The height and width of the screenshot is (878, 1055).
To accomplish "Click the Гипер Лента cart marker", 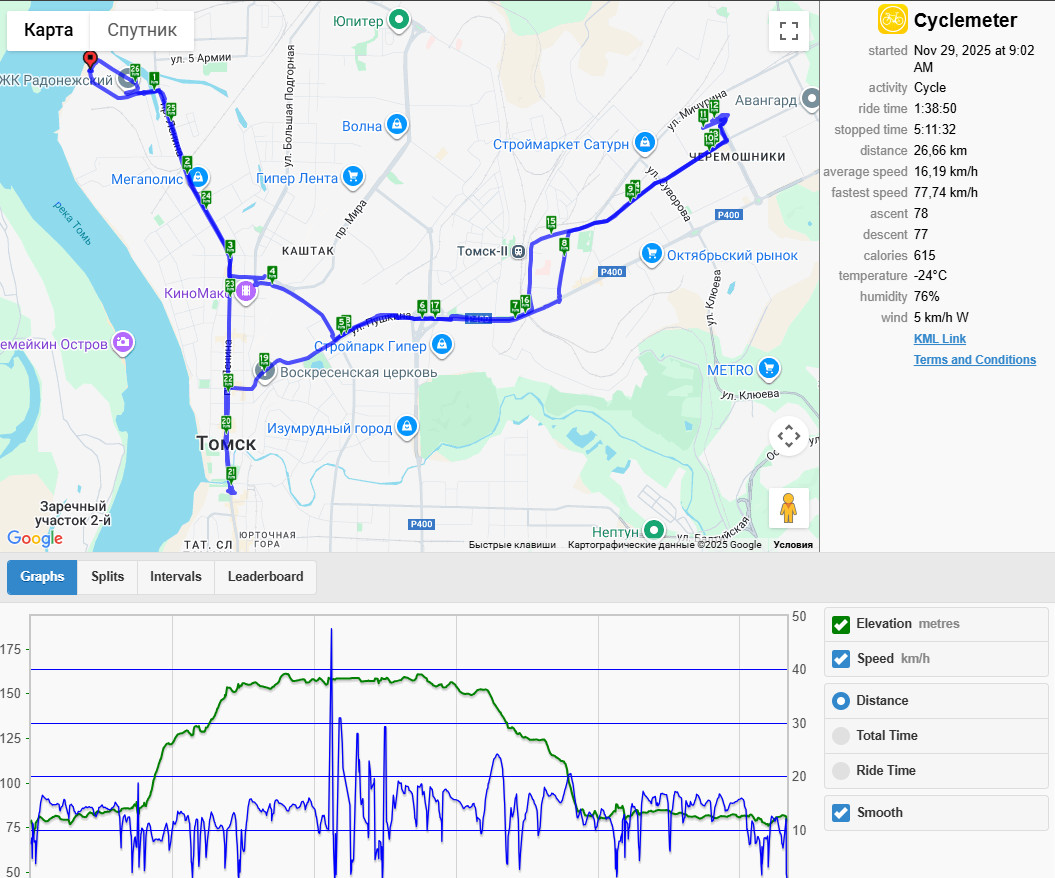I will [x=353, y=178].
